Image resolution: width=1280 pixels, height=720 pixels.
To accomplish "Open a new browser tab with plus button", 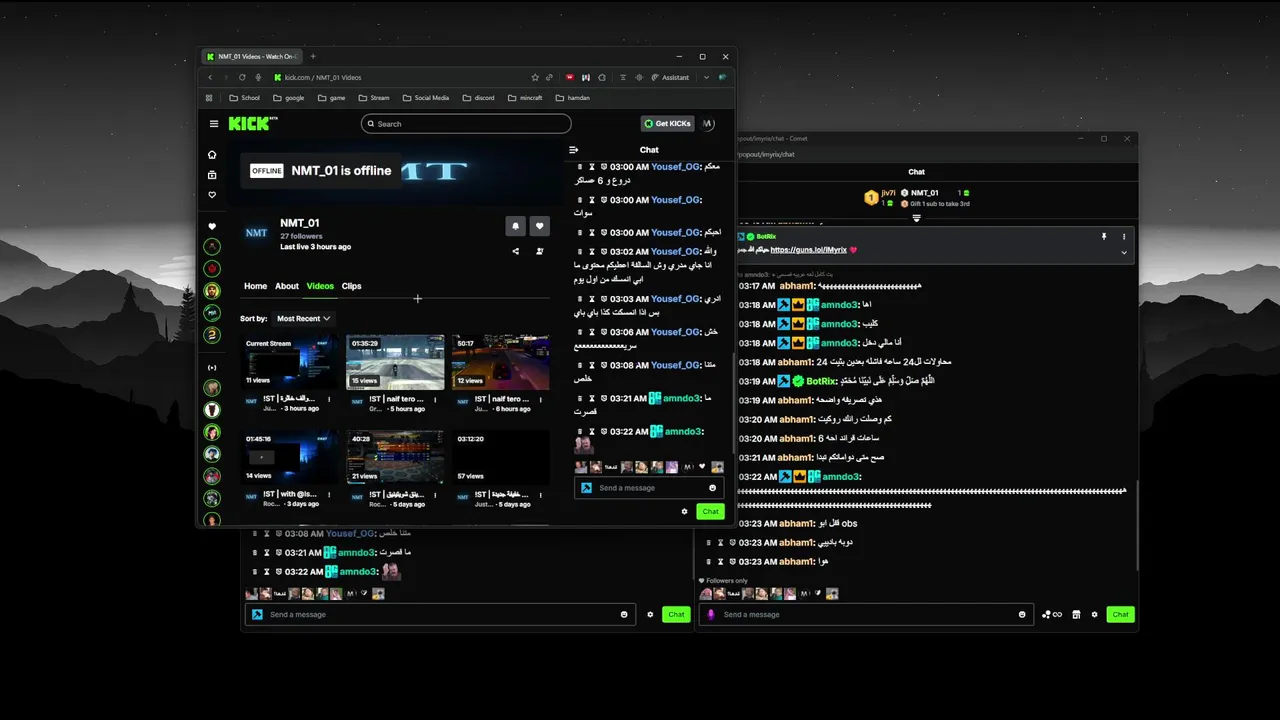I will [x=312, y=56].
